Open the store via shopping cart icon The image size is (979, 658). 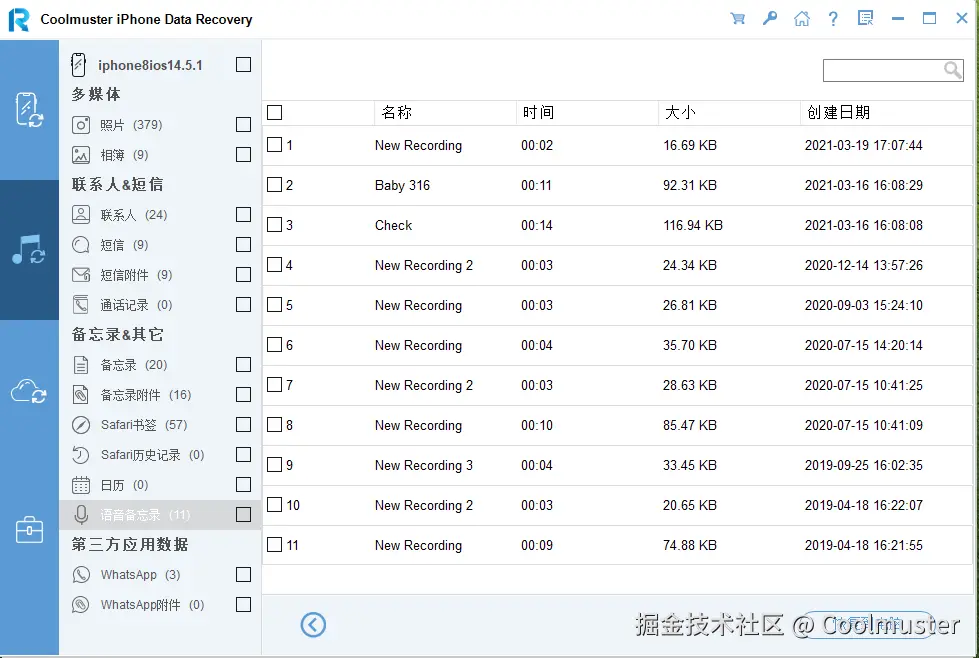coord(738,18)
